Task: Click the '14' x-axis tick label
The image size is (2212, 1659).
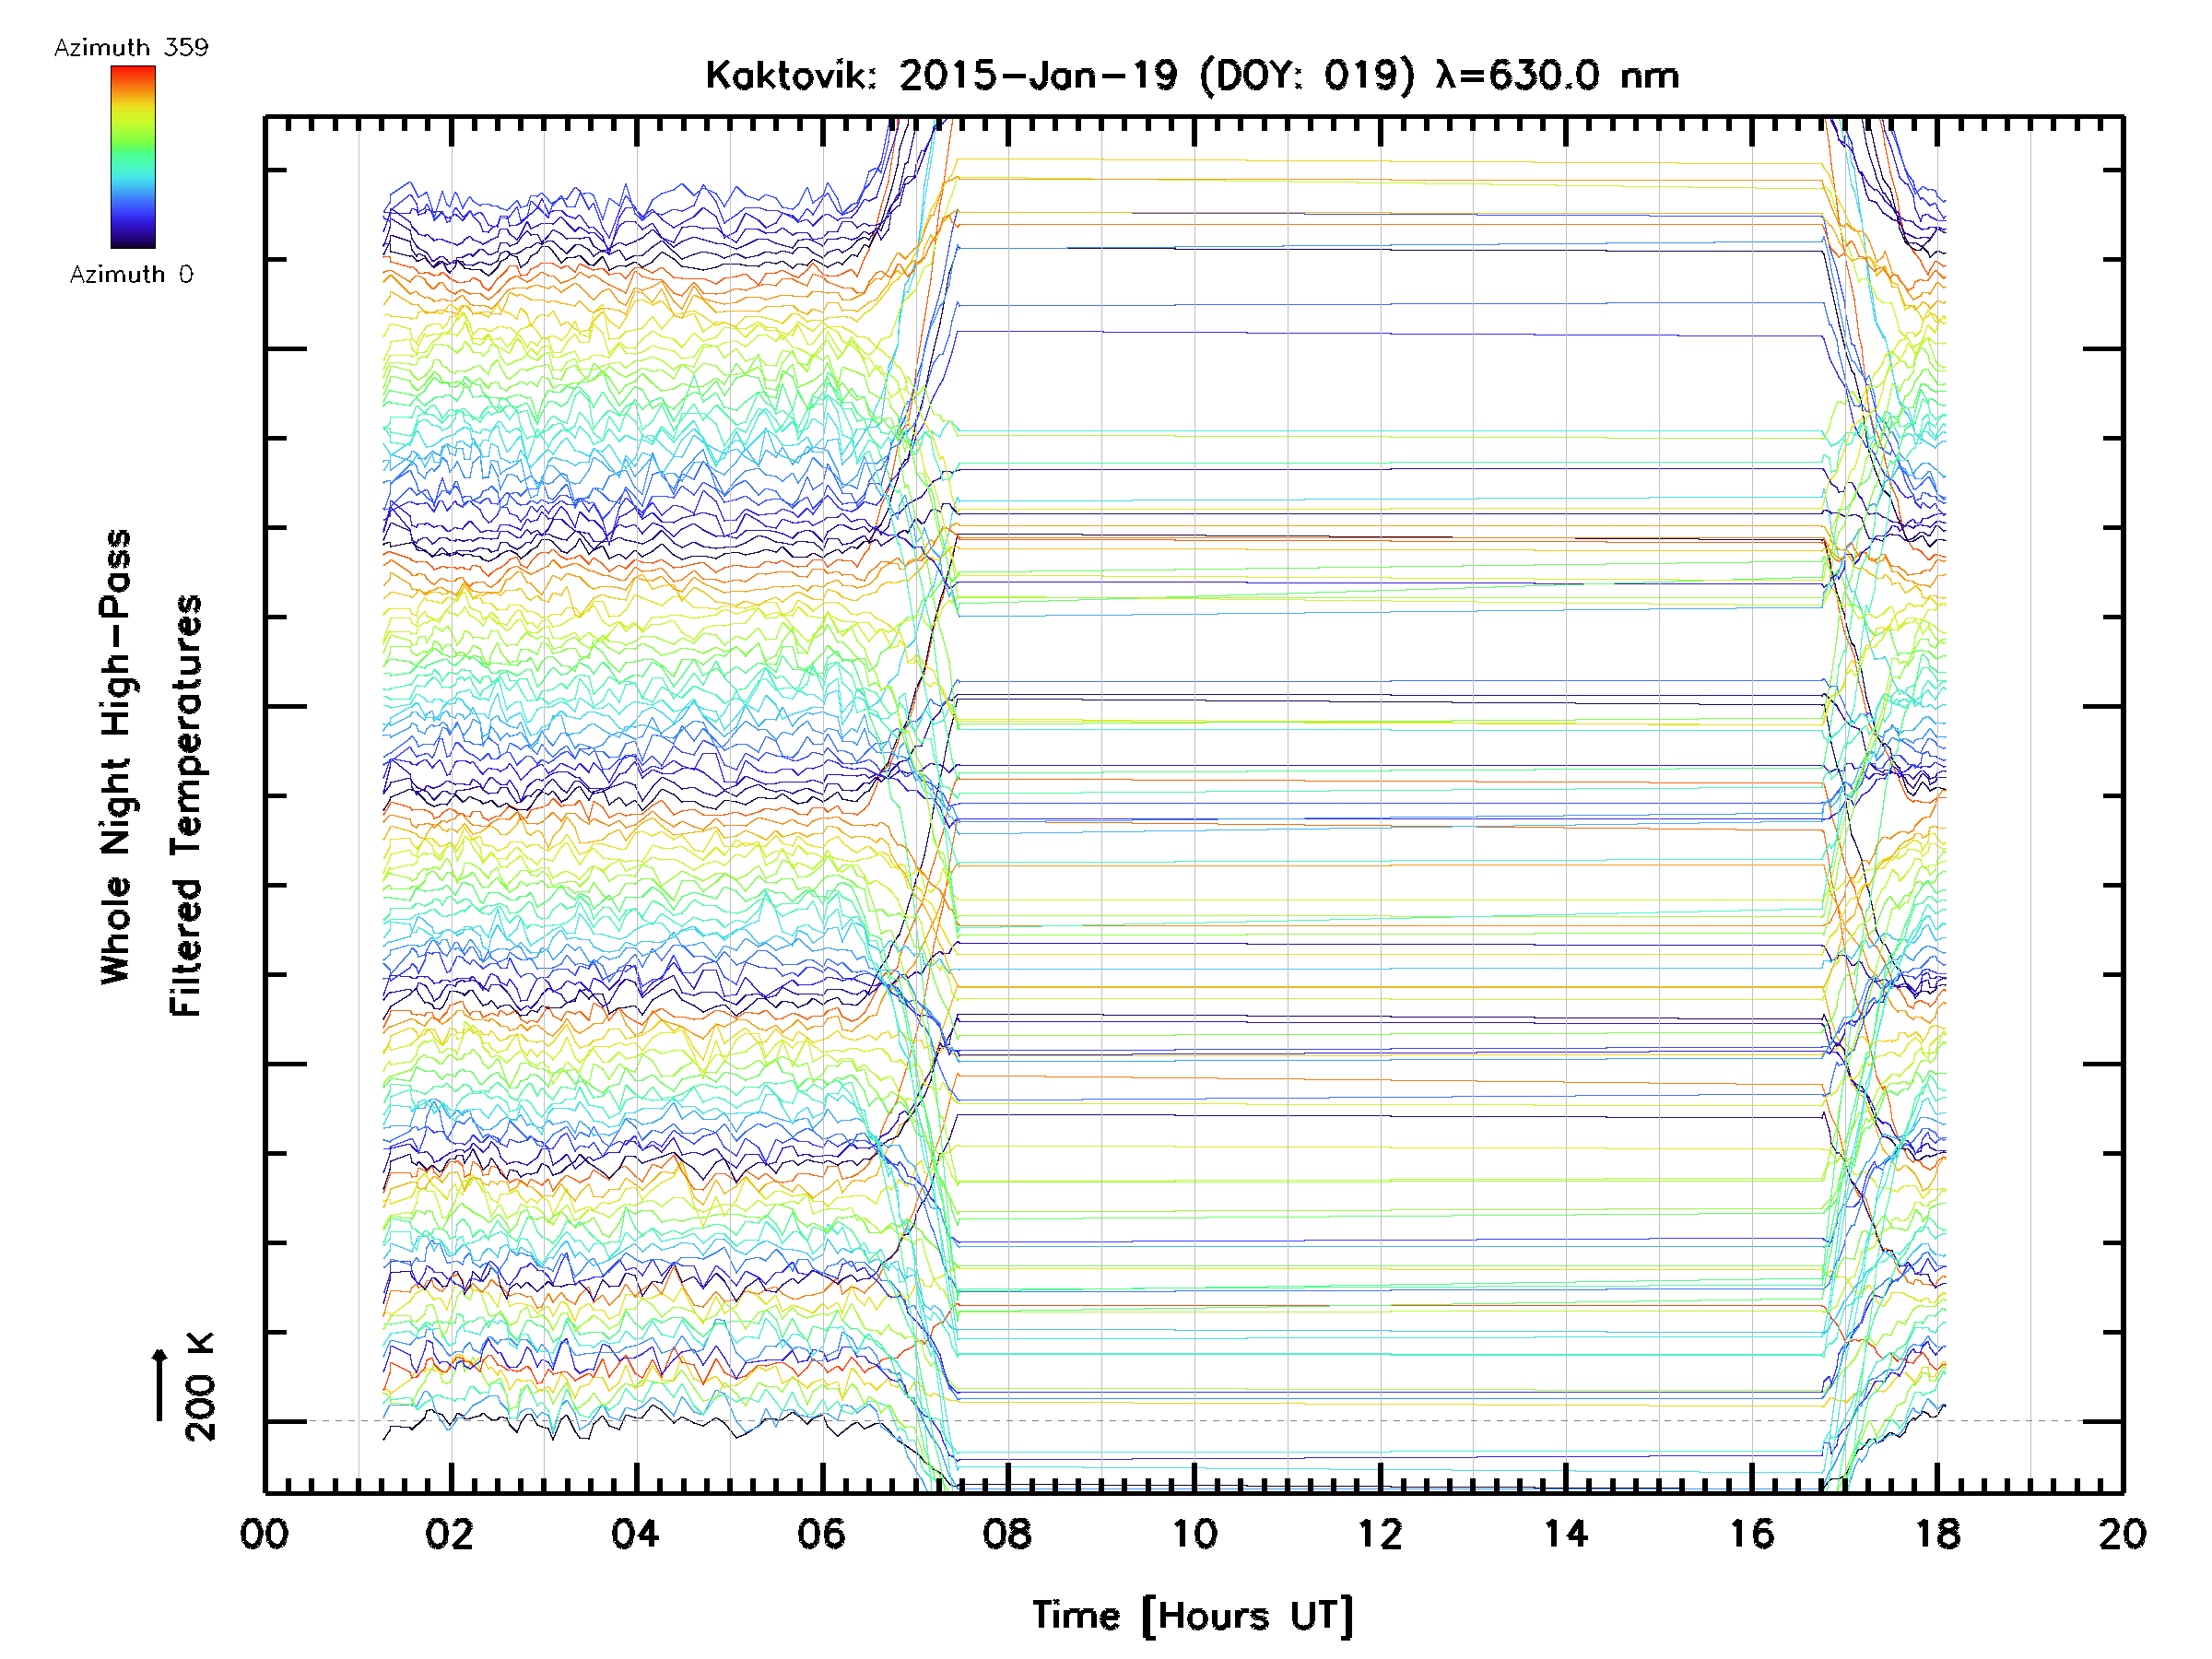Action: (x=1566, y=1534)
